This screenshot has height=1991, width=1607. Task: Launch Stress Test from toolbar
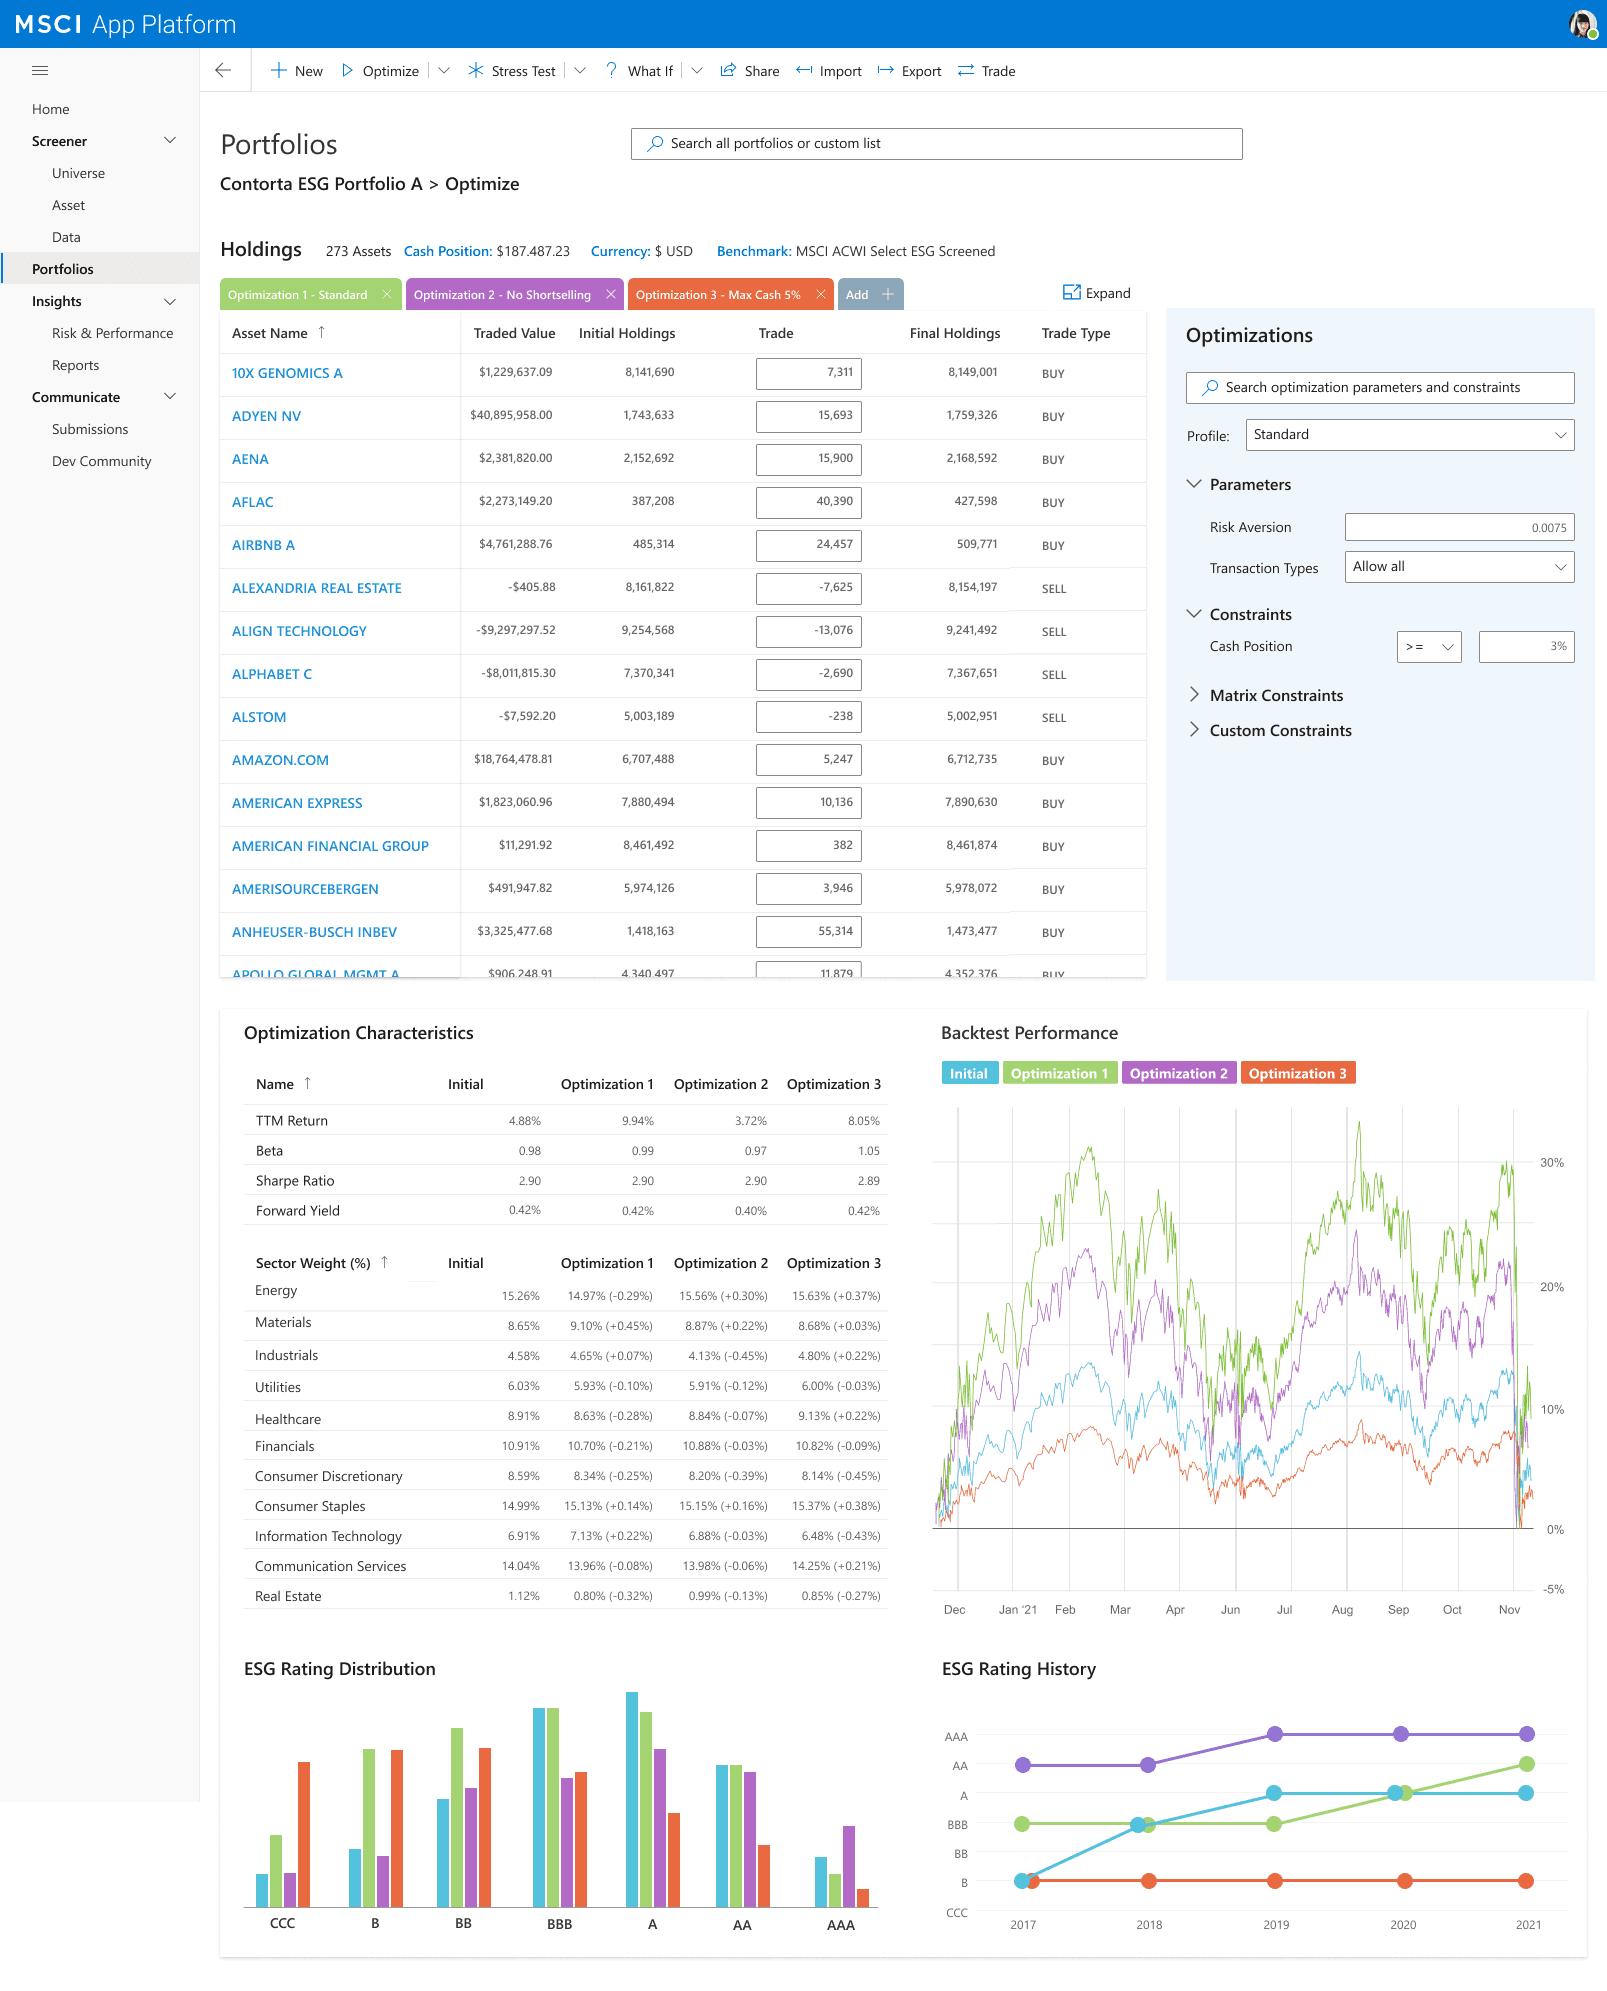[512, 71]
